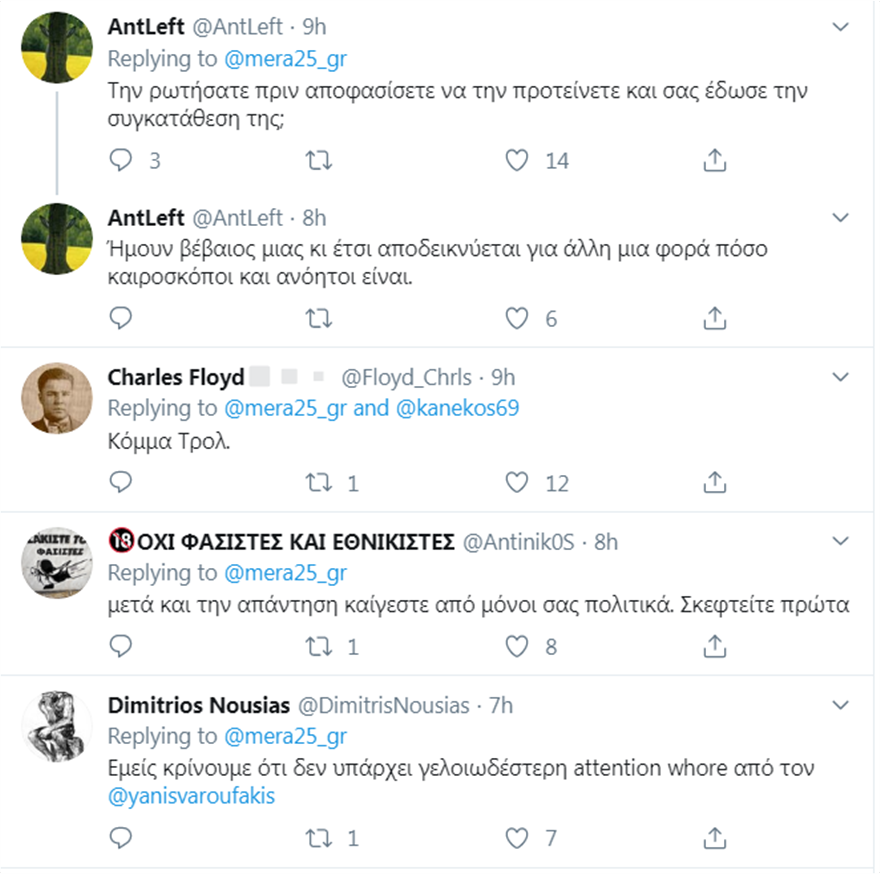Viewport: 880px width, 874px height.
Task: Open Charles Floyd's profile picture
Action: click(x=57, y=398)
